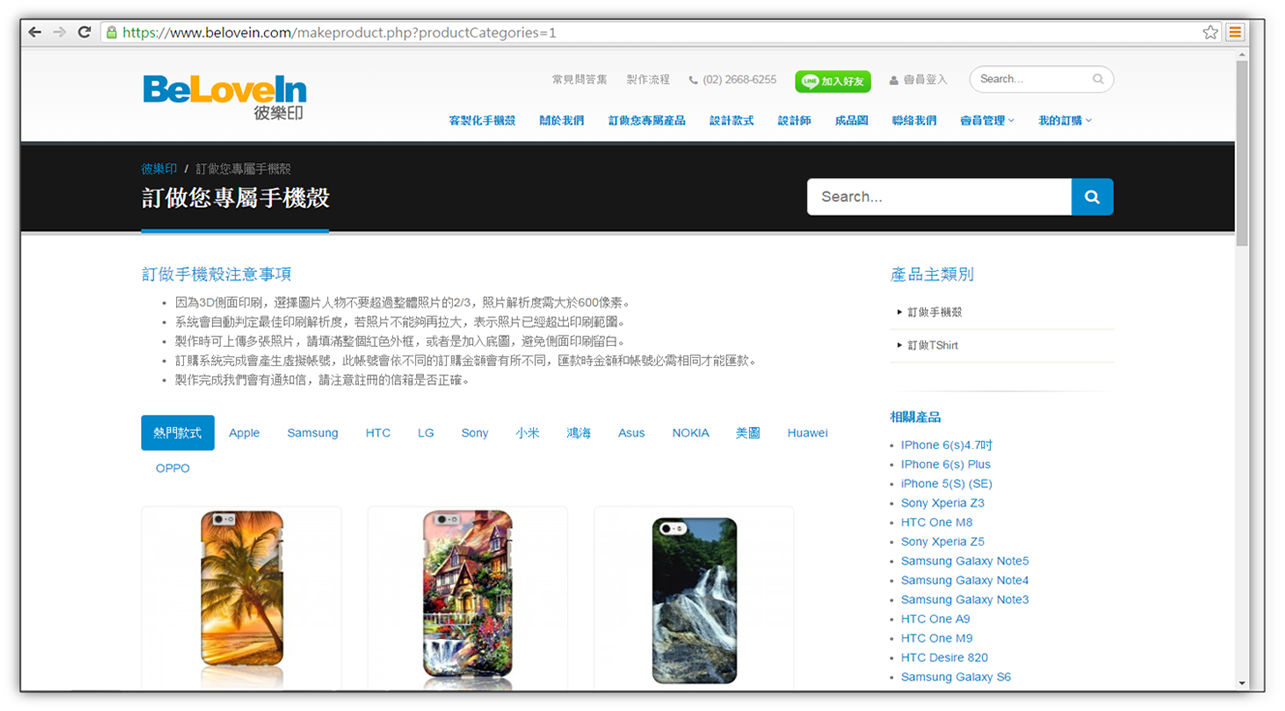Open iPhone 5(S) (SE) related product
1285x711 pixels.
[947, 483]
